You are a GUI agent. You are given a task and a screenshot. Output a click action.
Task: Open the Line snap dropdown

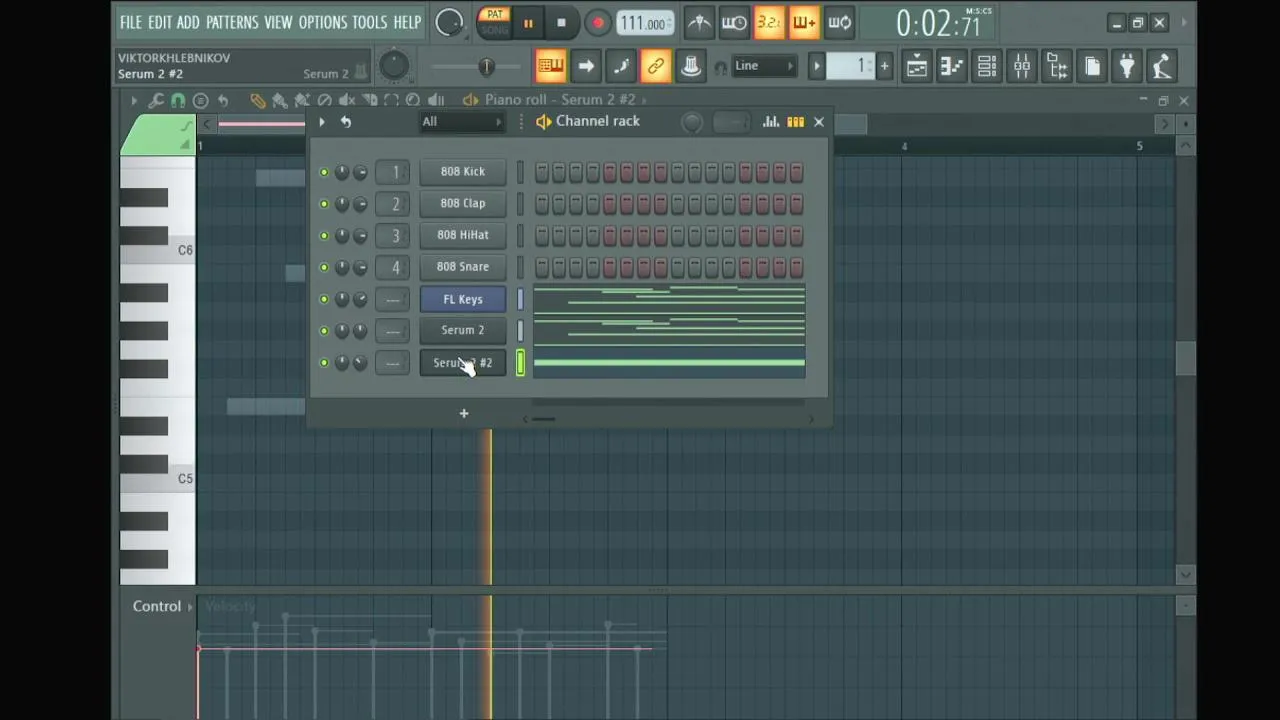pyautogui.click(x=764, y=66)
